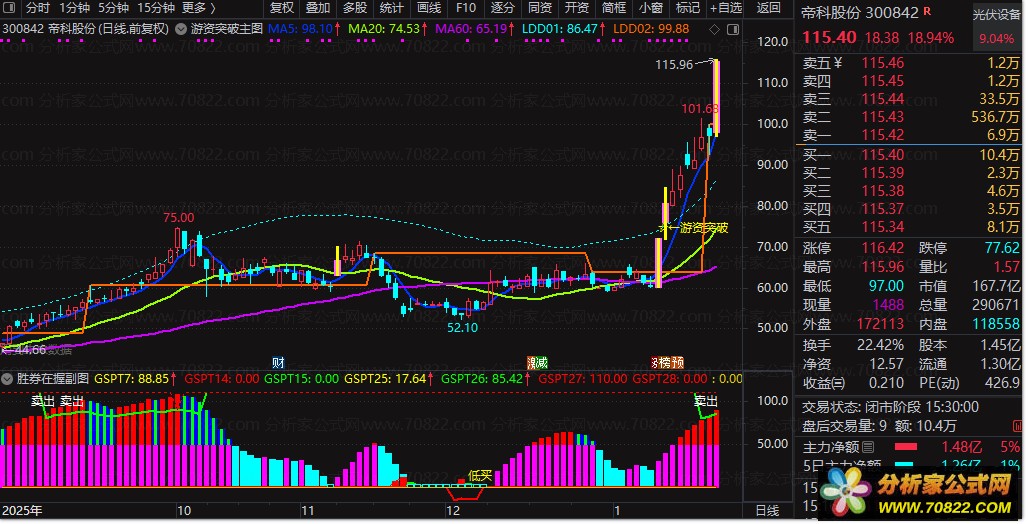
Task: Click the 卖出 label at sub-chart right
Action: pyautogui.click(x=706, y=400)
